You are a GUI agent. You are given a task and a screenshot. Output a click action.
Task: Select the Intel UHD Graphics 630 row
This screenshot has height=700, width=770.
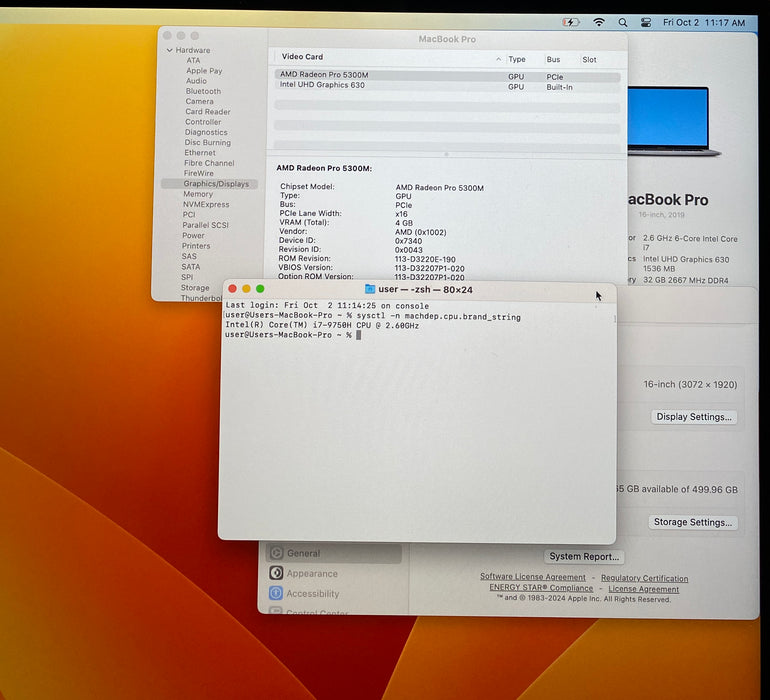tap(447, 86)
